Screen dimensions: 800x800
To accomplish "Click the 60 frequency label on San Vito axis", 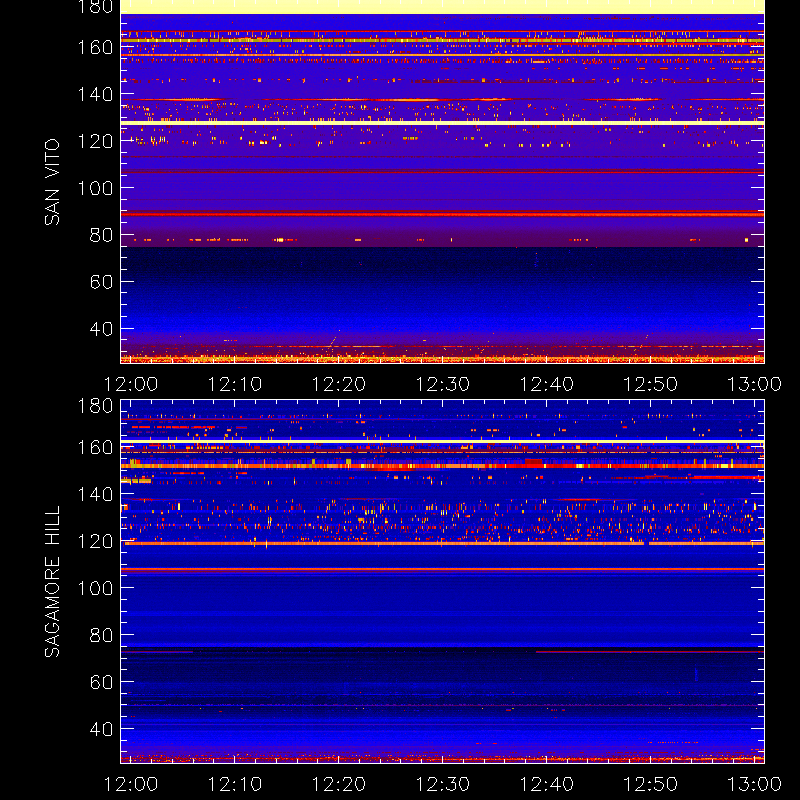I will (101, 282).
